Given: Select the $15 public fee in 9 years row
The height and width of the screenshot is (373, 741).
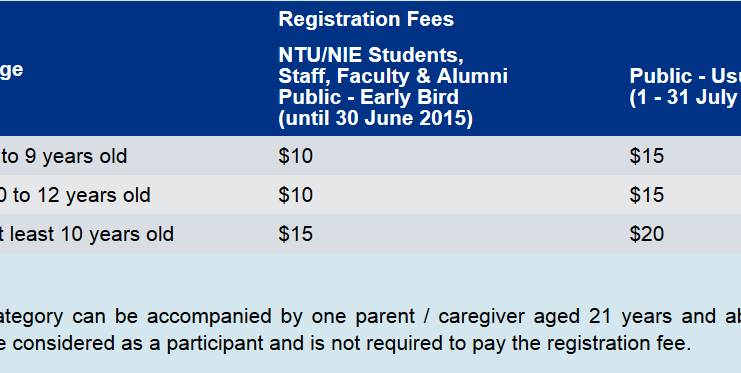Looking at the screenshot, I should pyautogui.click(x=646, y=156).
